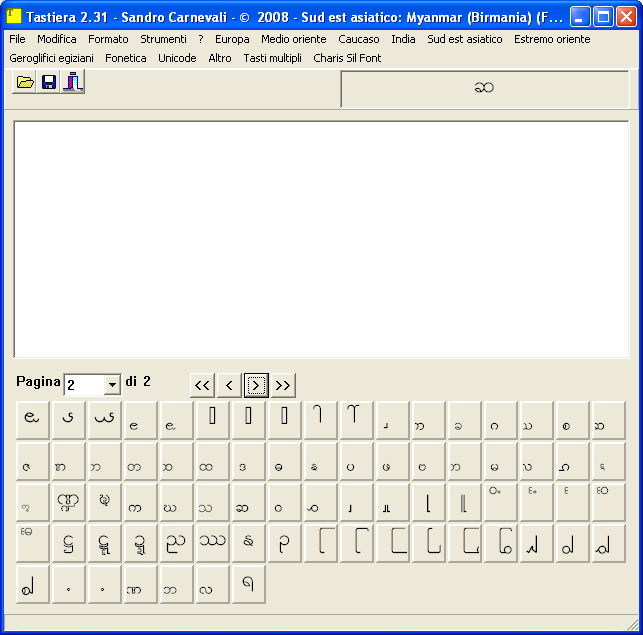Insert the large ည character key
Viewport: 643px width, 635px height.
coord(176,543)
